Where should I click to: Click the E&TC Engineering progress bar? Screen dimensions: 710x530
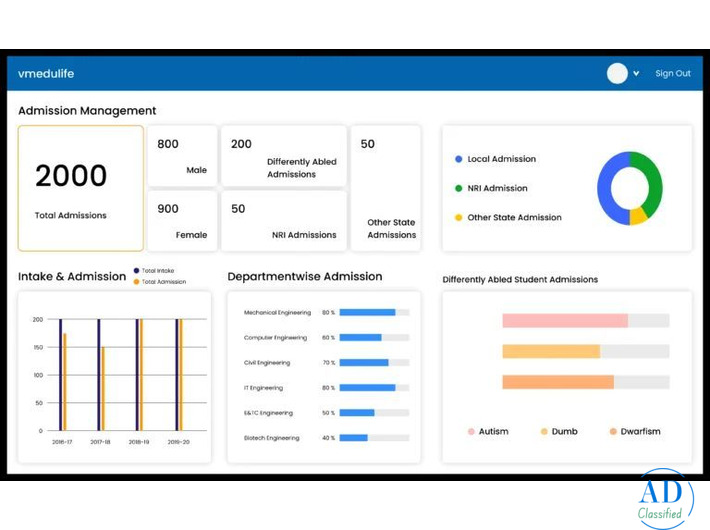(x=374, y=413)
